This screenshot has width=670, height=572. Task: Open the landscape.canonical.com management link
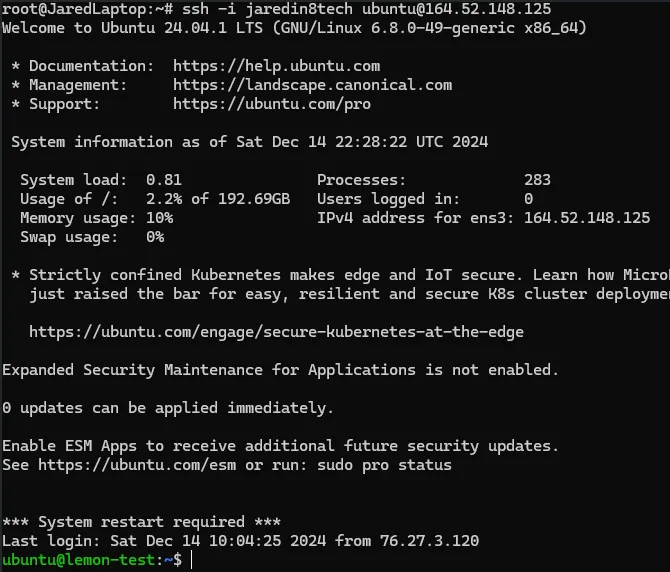[312, 85]
